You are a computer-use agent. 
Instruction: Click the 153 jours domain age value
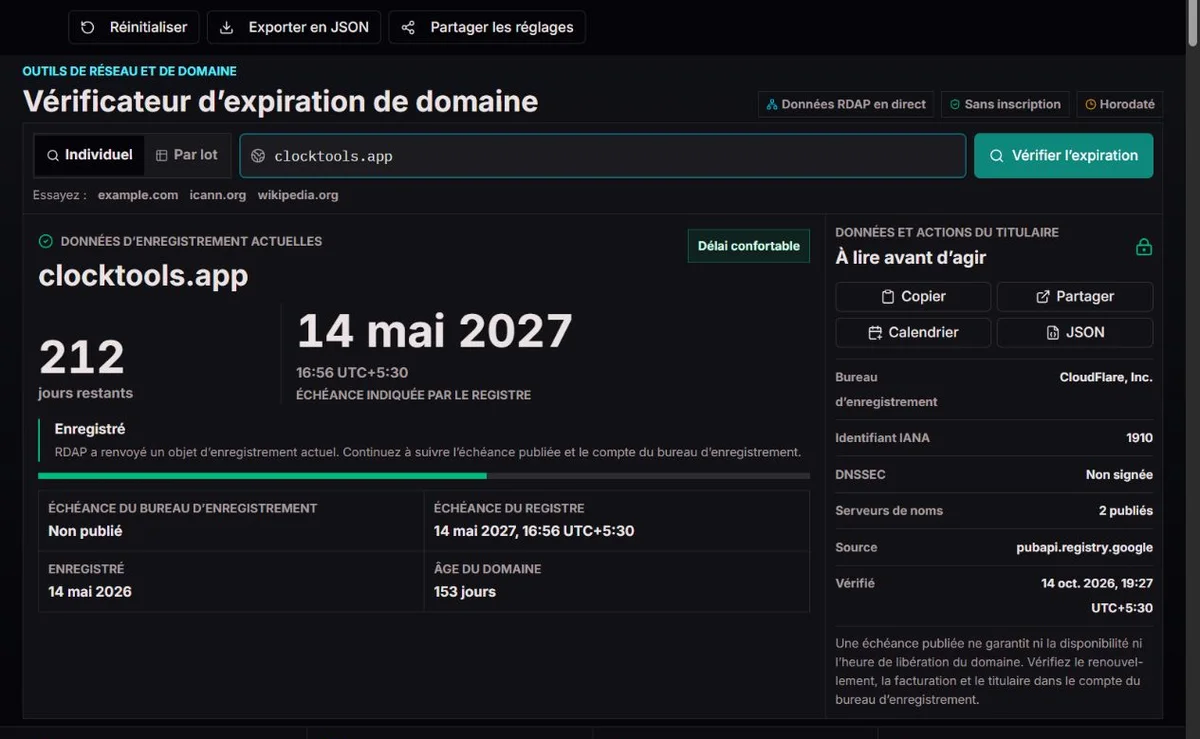pos(465,591)
